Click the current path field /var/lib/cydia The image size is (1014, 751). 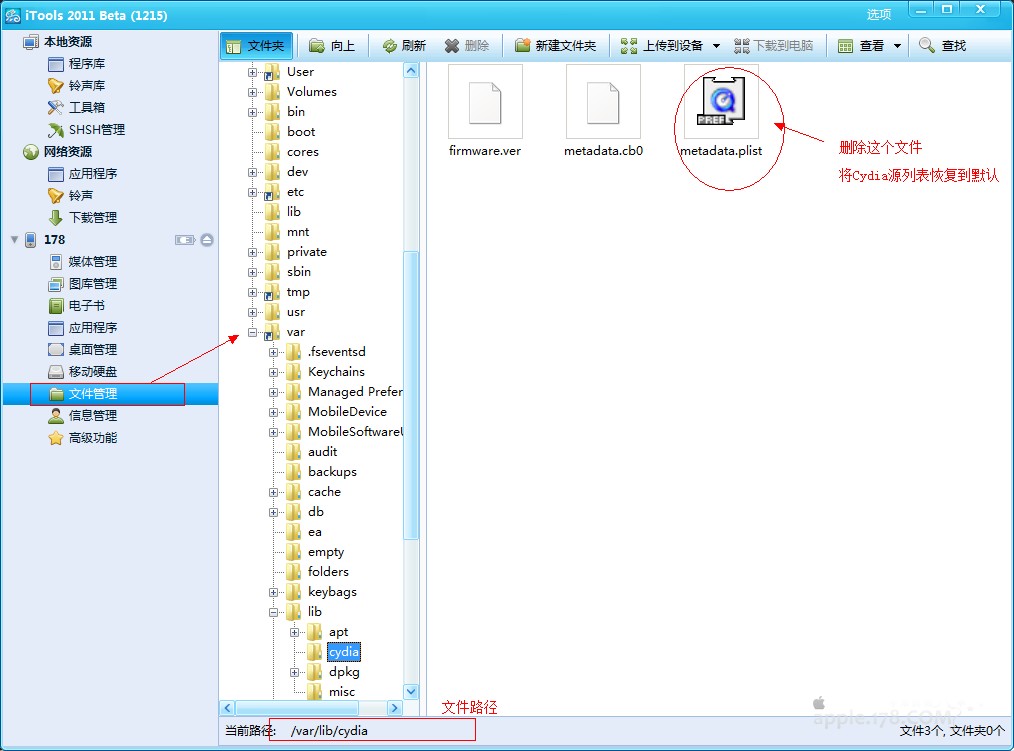(x=372, y=730)
